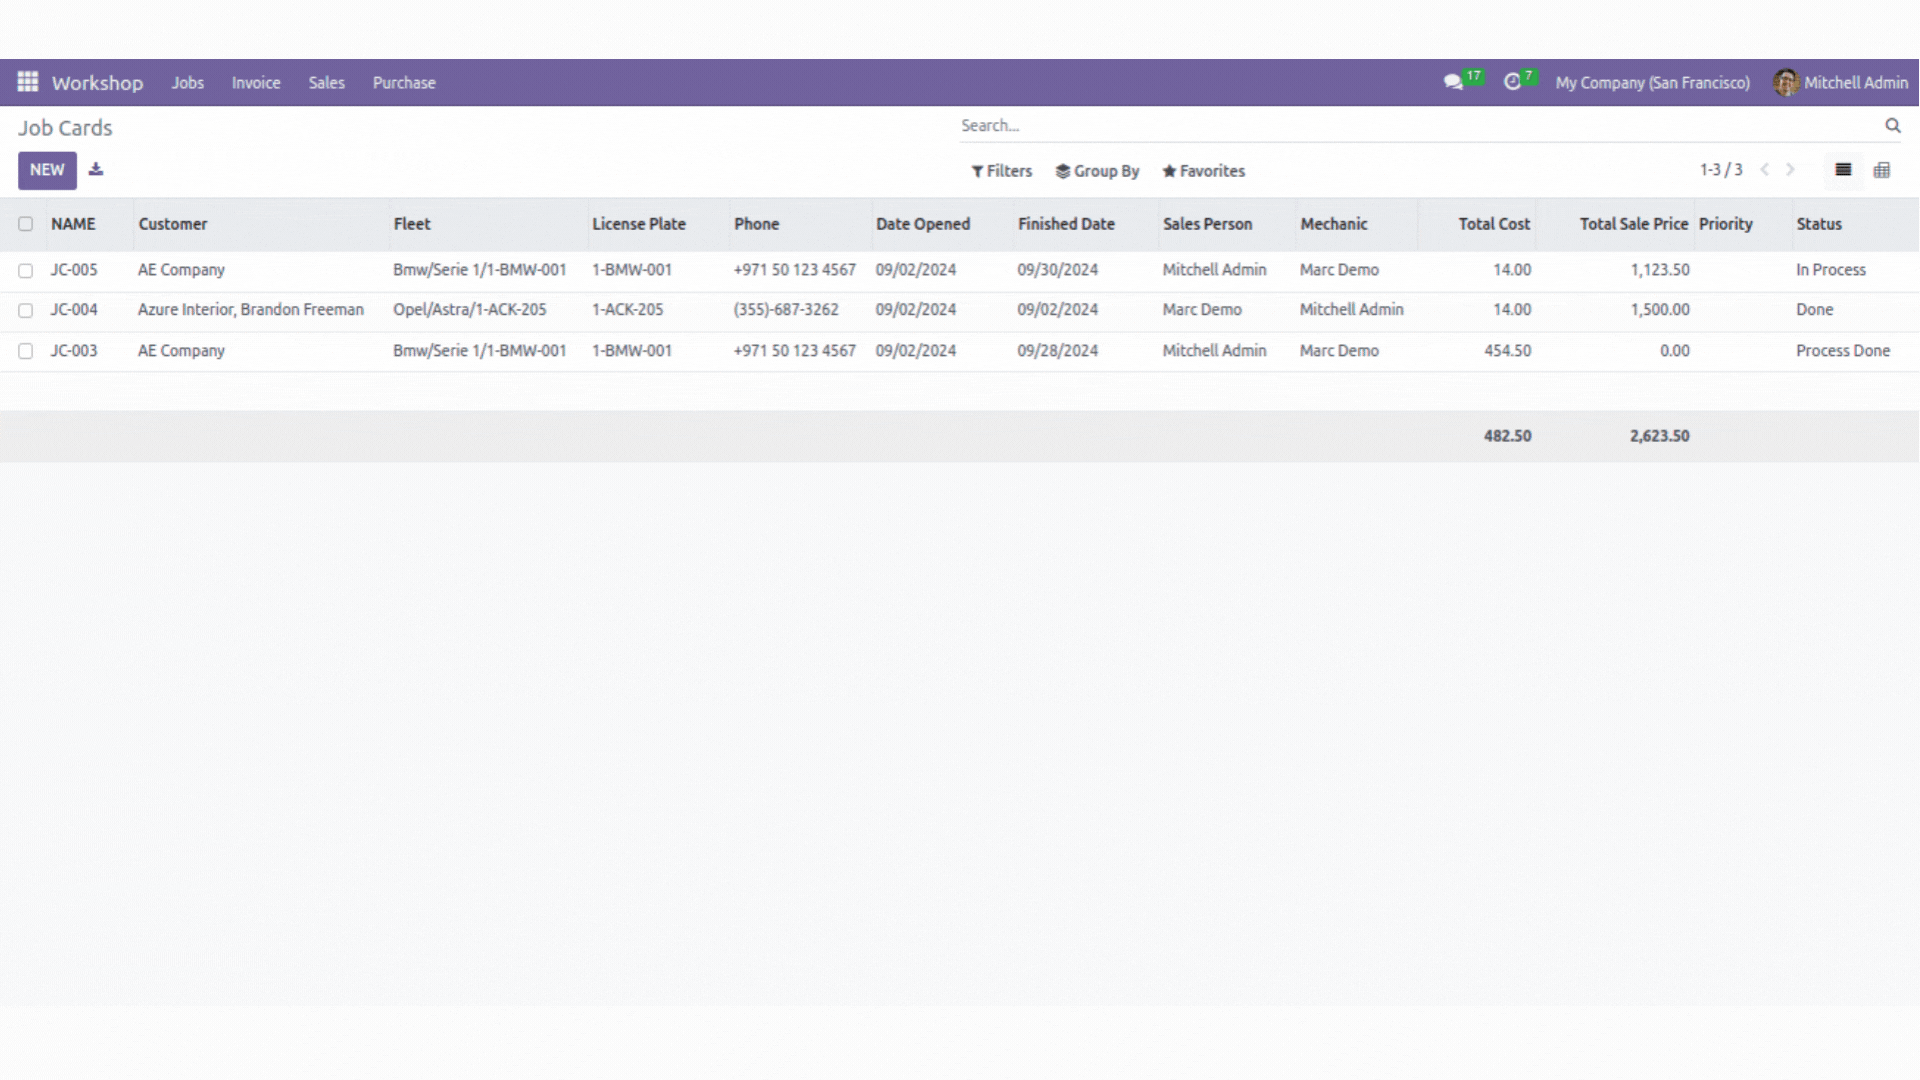Sort by Total Cost column header

click(x=1494, y=224)
